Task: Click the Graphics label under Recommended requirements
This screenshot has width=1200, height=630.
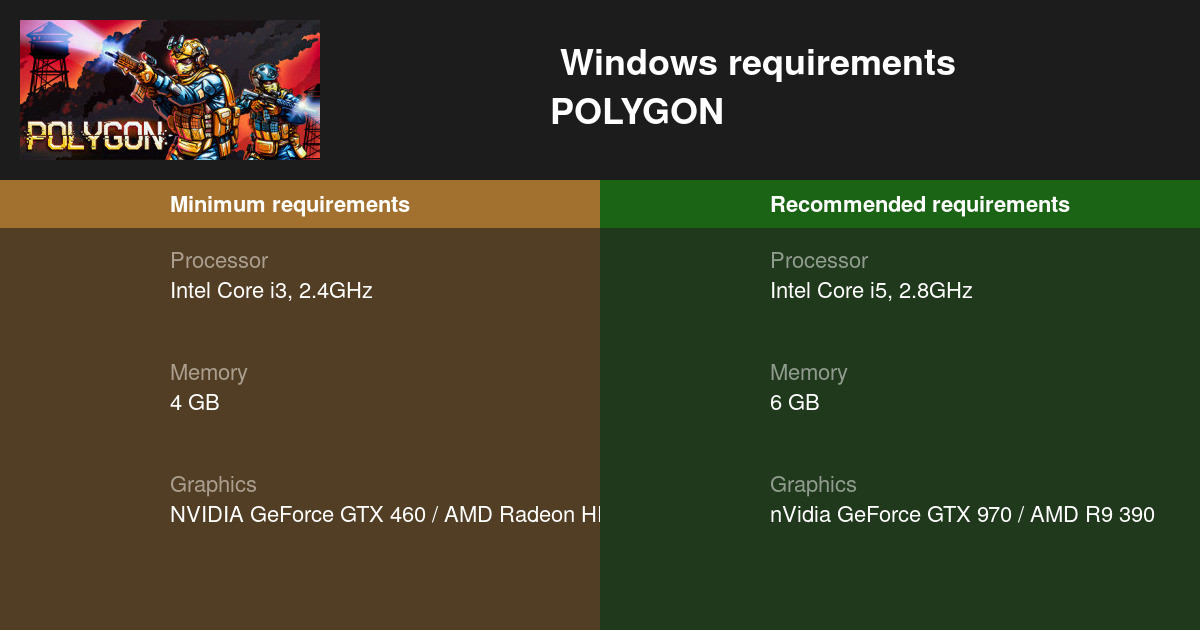Action: click(x=813, y=485)
